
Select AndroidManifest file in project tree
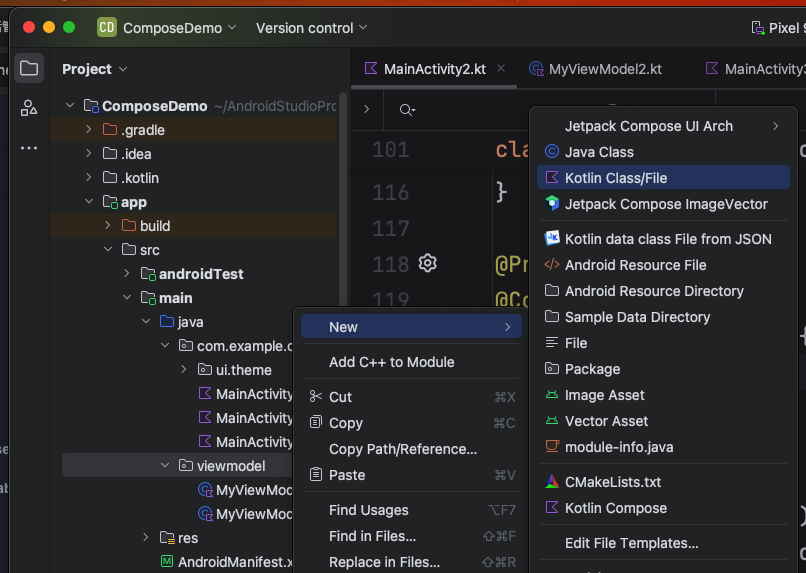coord(234,562)
